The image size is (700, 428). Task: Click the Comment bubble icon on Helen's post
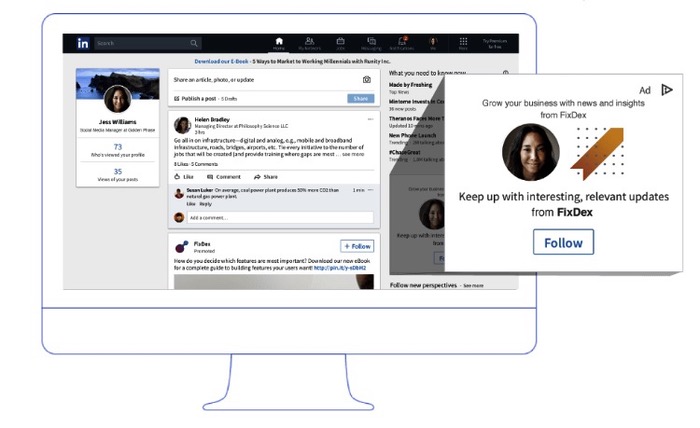[210, 177]
